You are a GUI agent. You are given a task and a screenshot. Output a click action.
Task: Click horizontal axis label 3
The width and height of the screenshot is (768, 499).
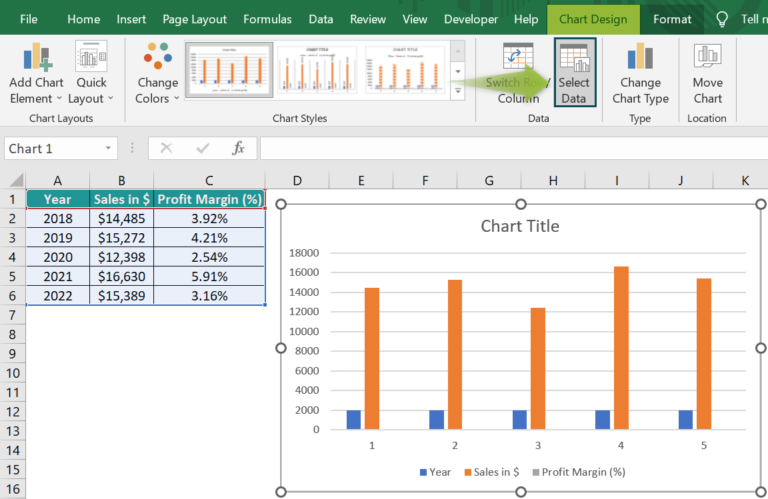(x=538, y=445)
